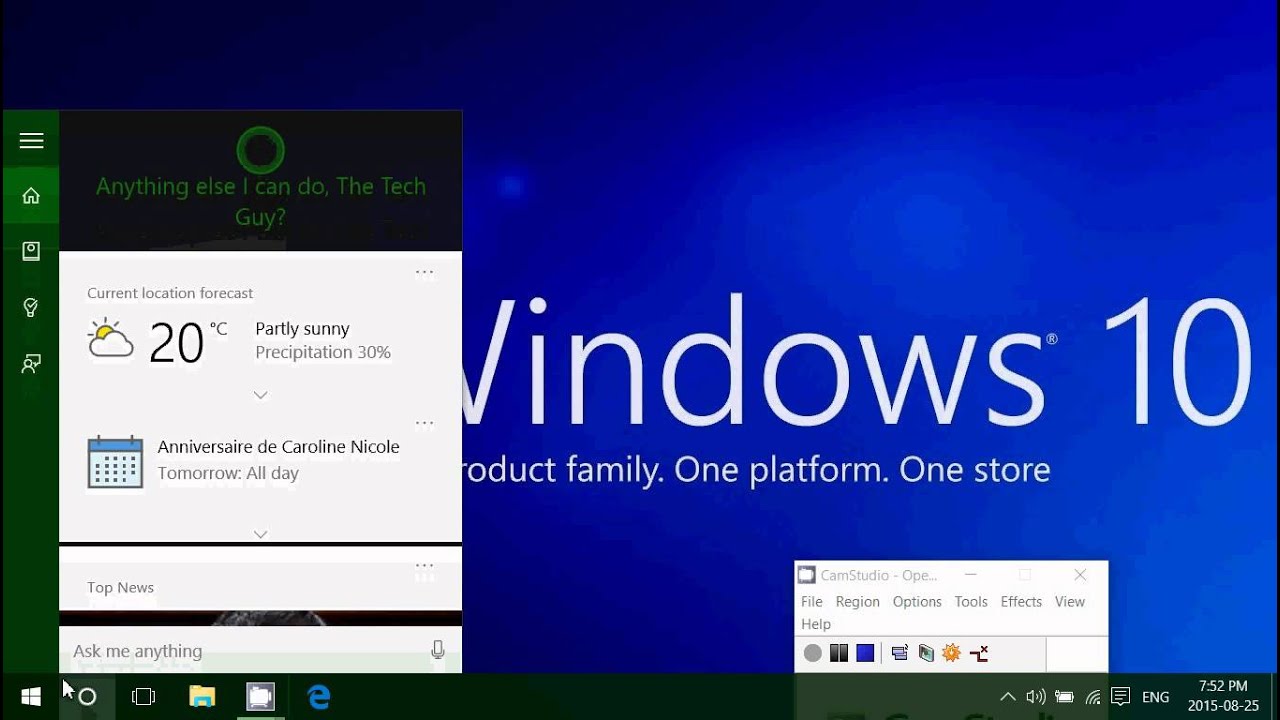
Task: Open Task View on the taskbar
Action: 144,696
